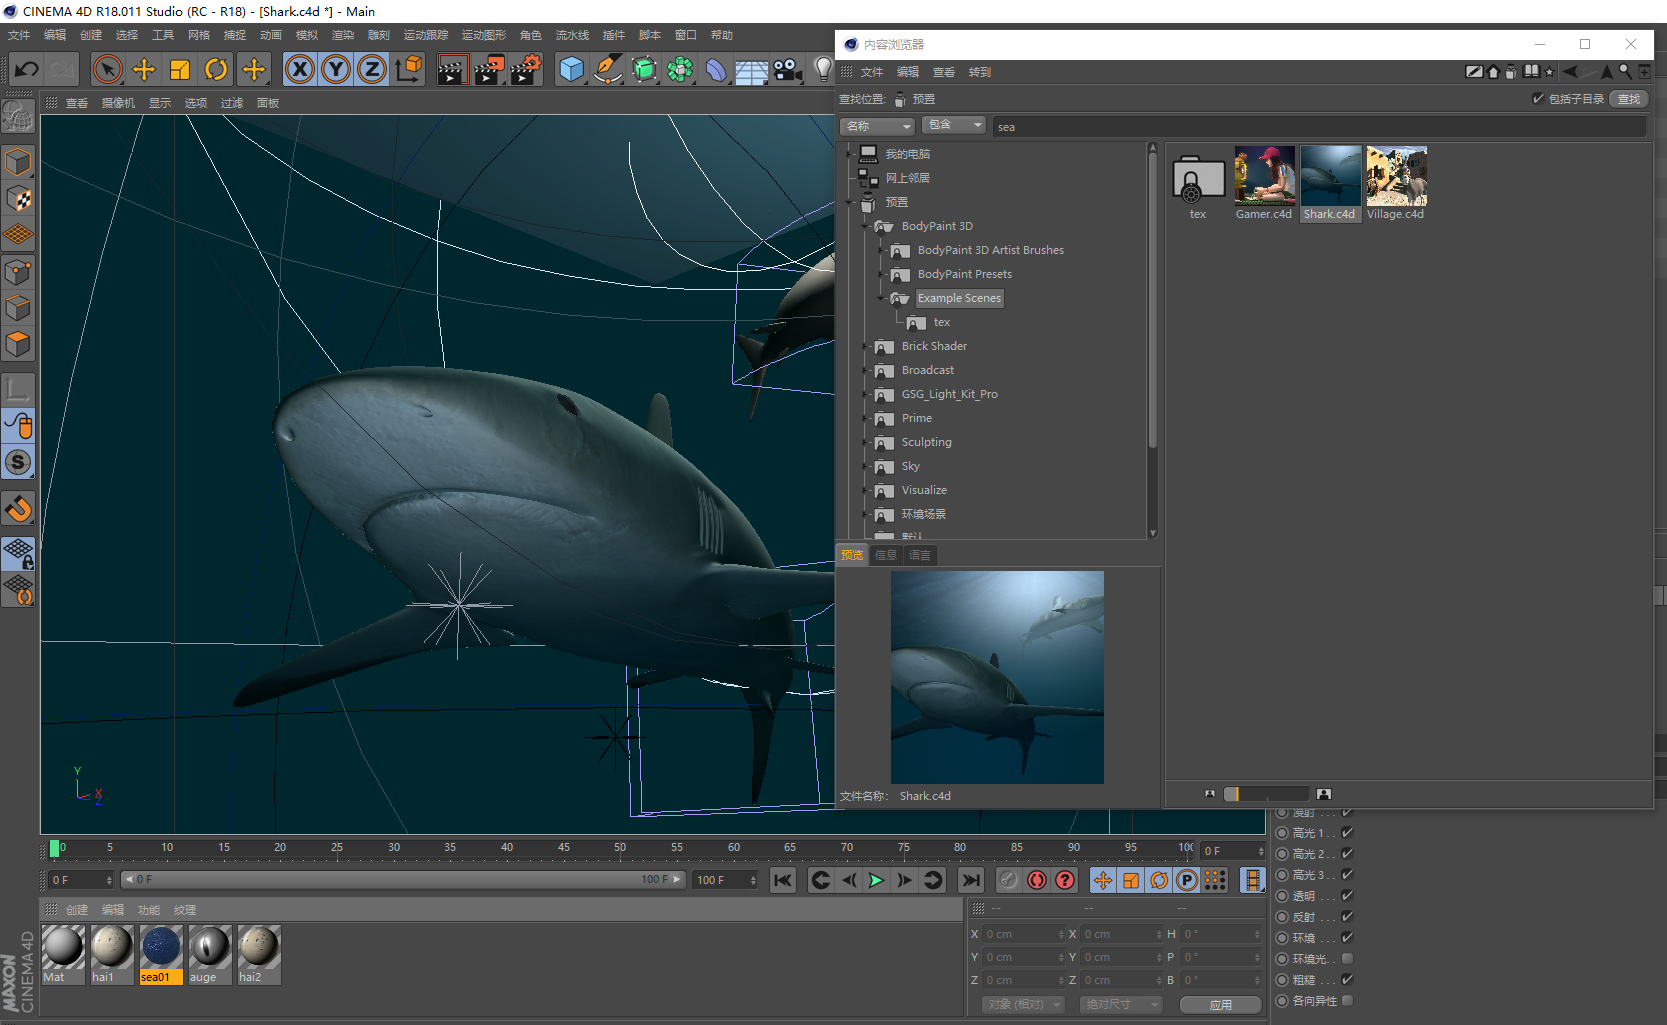This screenshot has height=1025, width=1667.
Task: Open the 包含 condition dropdown
Action: 953,125
